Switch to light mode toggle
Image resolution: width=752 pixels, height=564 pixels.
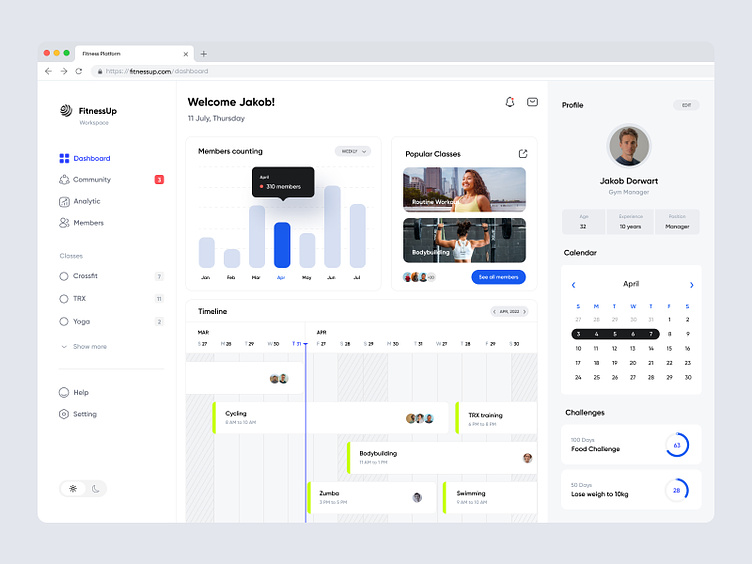click(73, 488)
